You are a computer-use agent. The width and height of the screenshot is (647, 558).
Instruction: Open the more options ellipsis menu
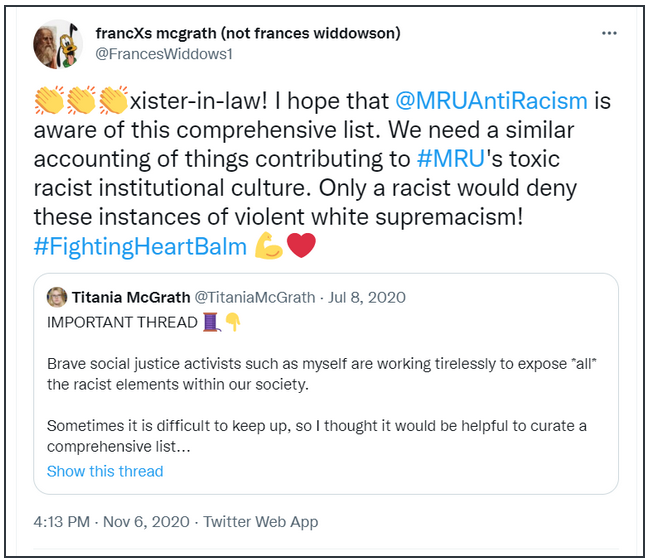[609, 33]
